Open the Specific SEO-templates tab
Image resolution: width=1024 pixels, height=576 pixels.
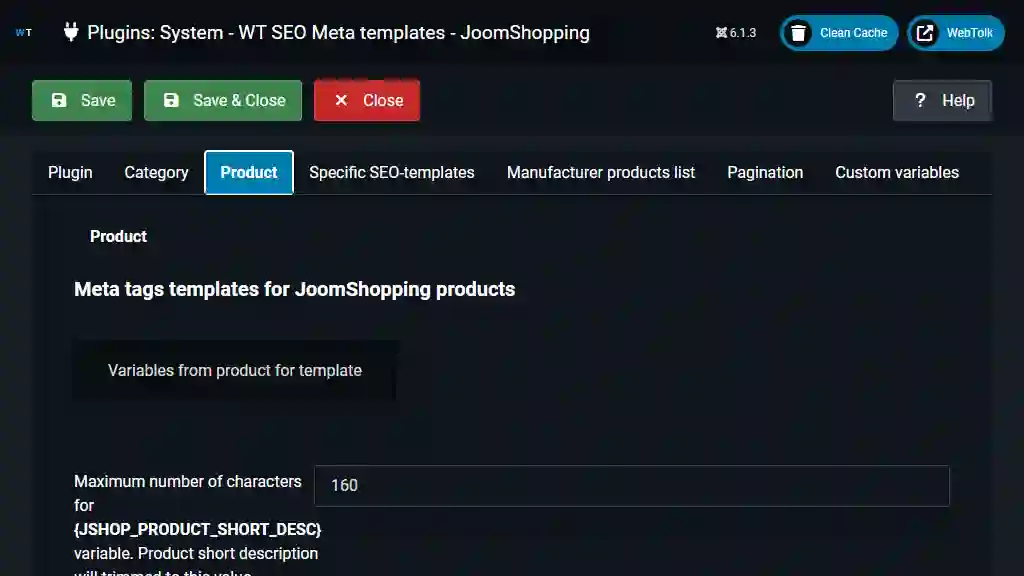[x=392, y=172]
